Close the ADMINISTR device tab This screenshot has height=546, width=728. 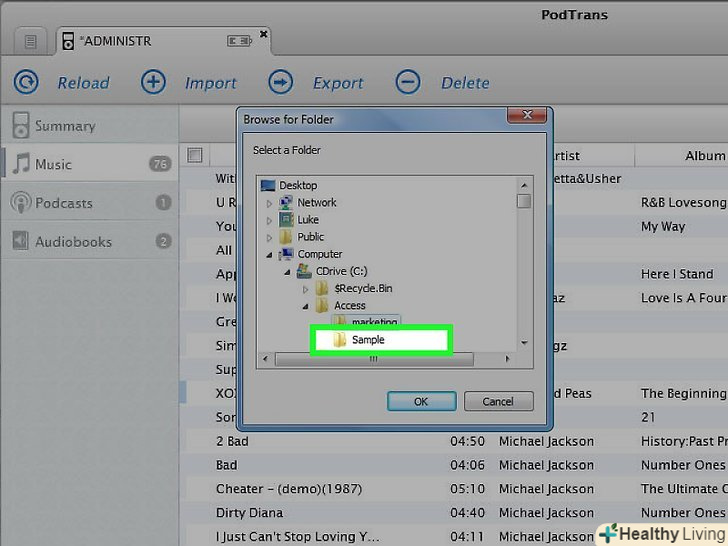(263, 34)
